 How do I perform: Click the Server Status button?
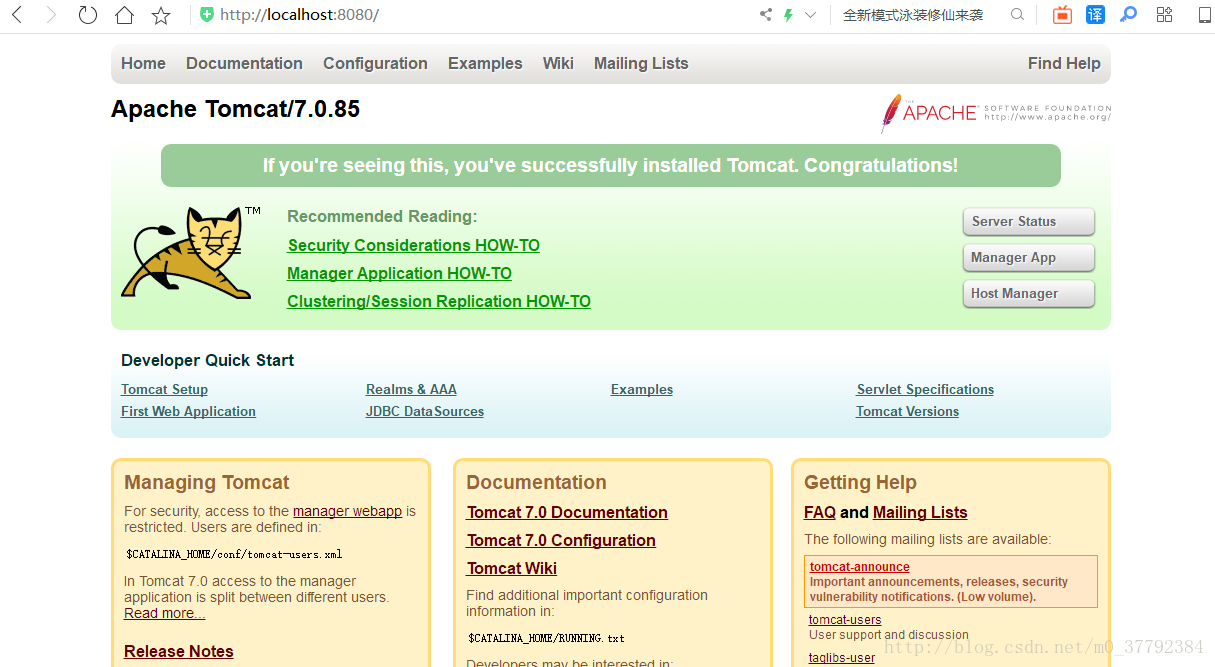click(x=1028, y=222)
